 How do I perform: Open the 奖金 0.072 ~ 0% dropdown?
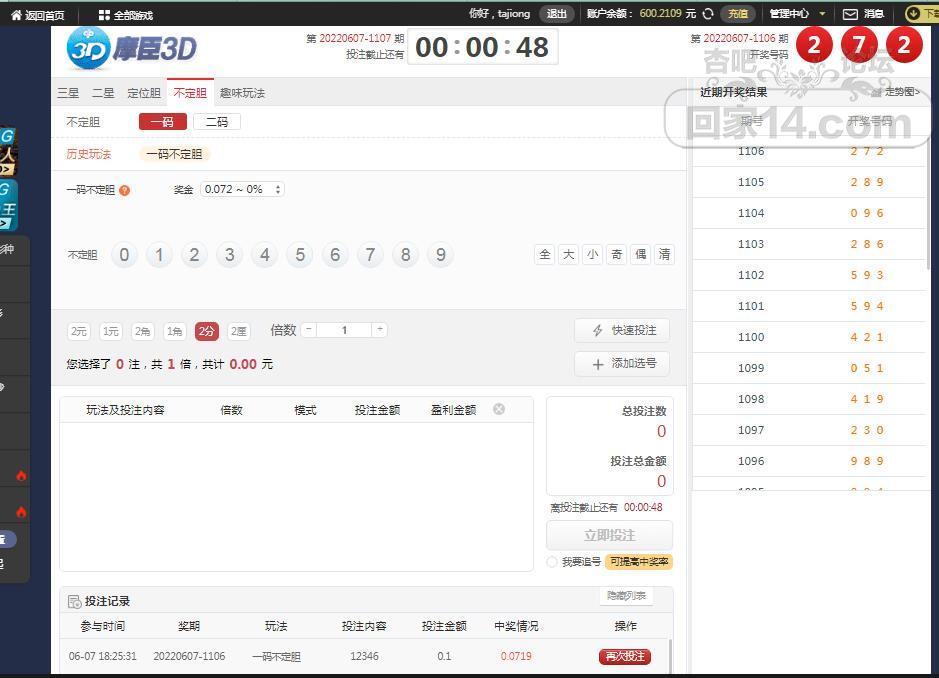pyautogui.click(x=243, y=189)
